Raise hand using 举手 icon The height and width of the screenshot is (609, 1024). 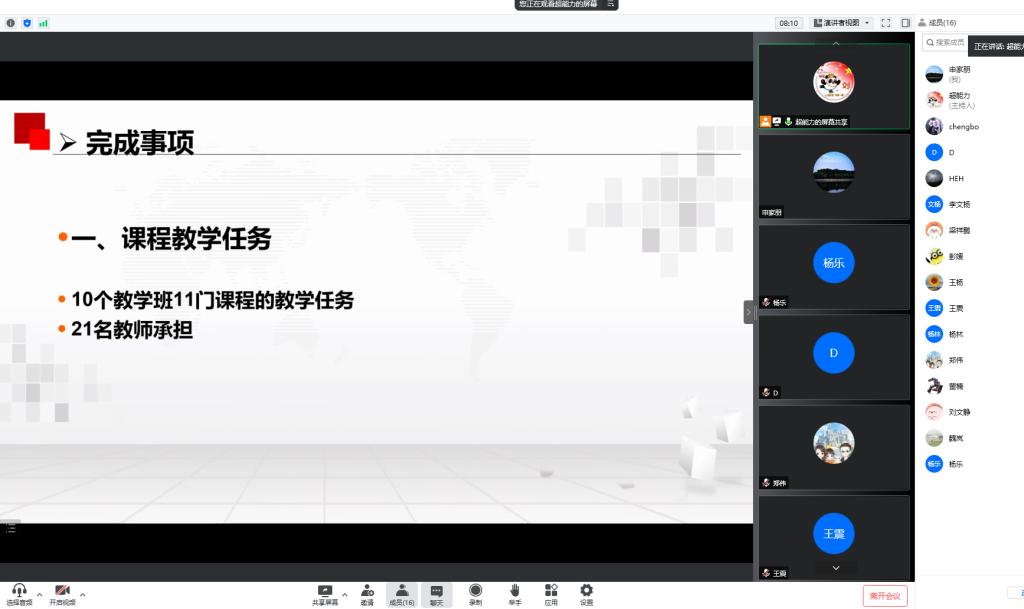point(514,592)
